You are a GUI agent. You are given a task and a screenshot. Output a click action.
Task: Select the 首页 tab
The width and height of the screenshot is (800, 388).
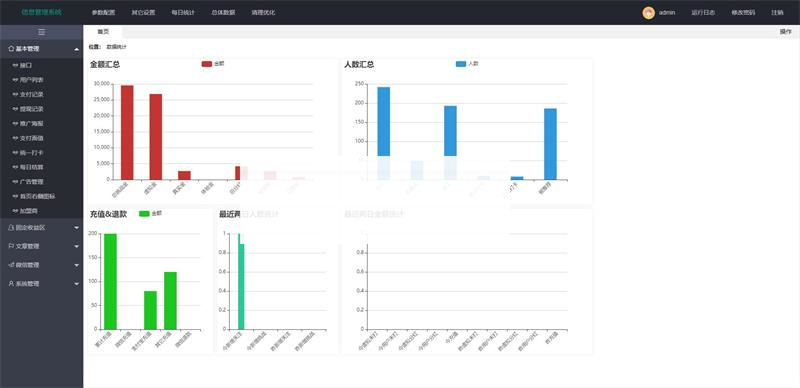coord(103,32)
